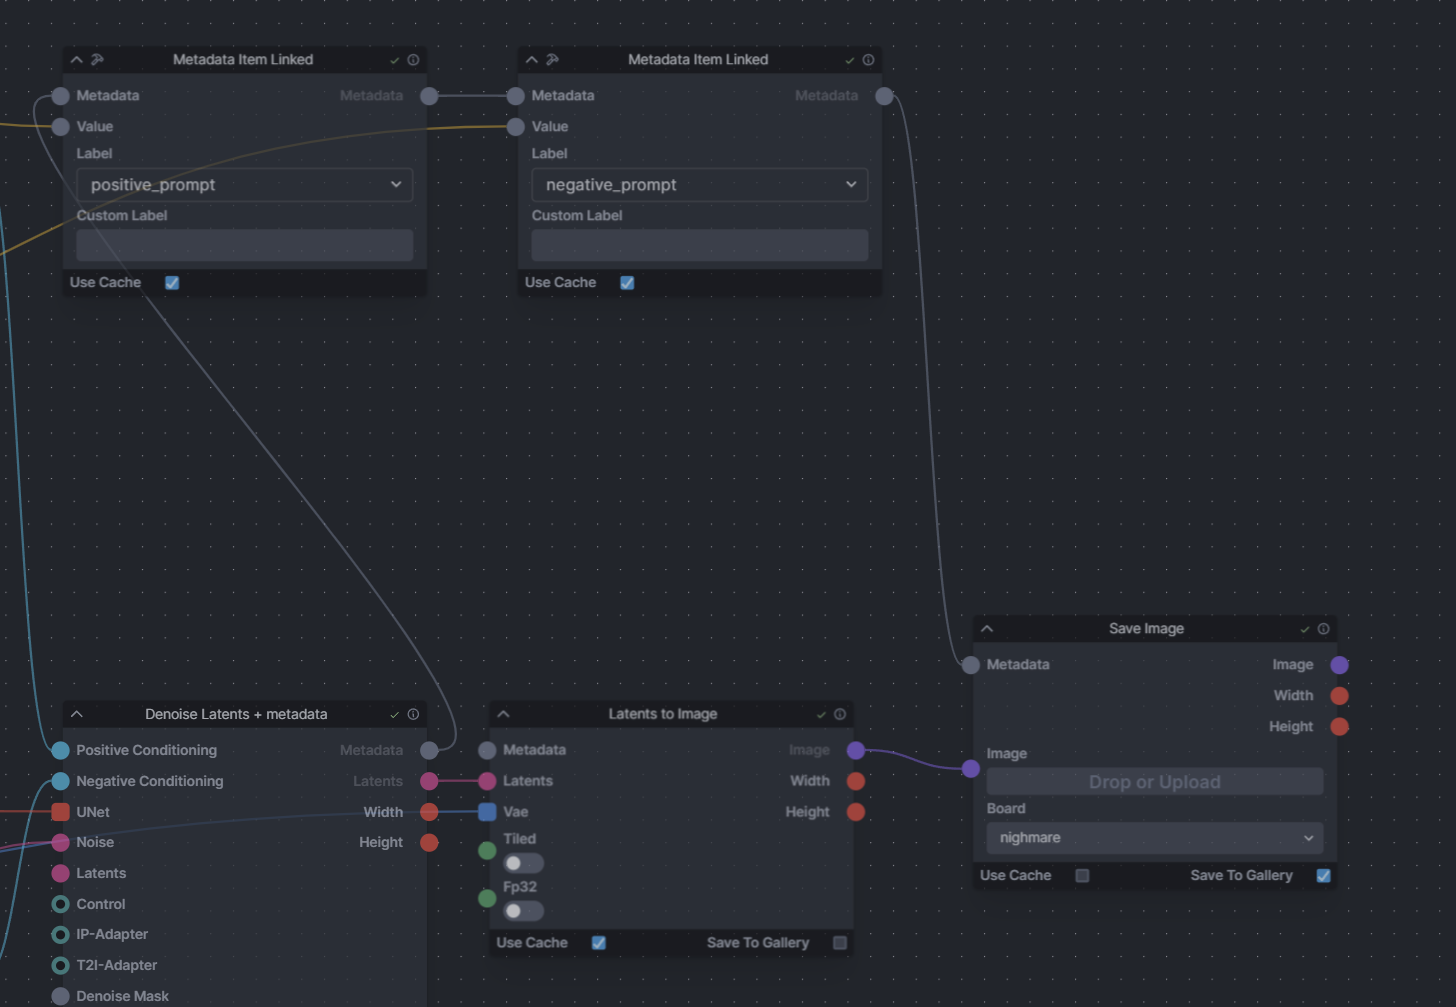
Task: Toggle Use Cache on the Latents to Image node
Action: coord(599,943)
